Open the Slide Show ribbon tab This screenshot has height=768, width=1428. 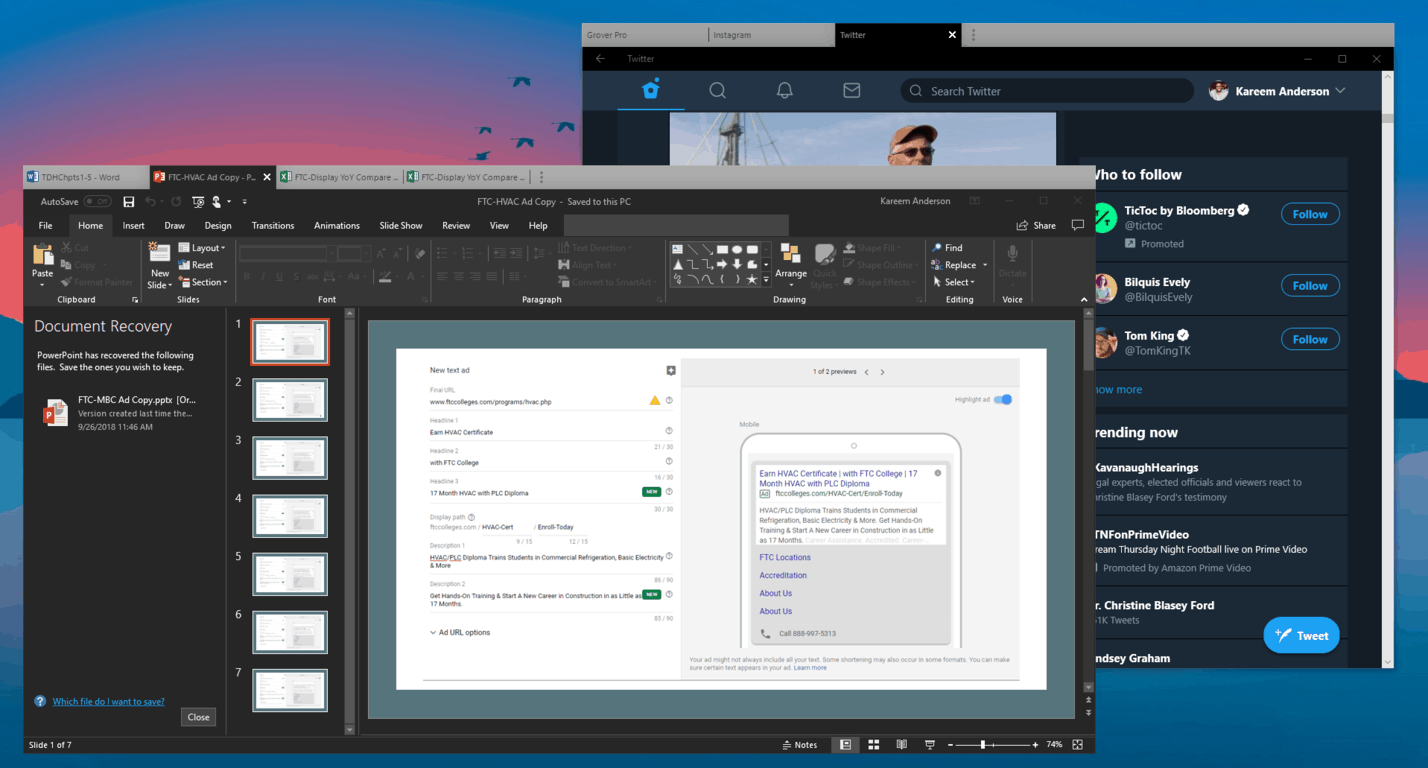coord(401,226)
